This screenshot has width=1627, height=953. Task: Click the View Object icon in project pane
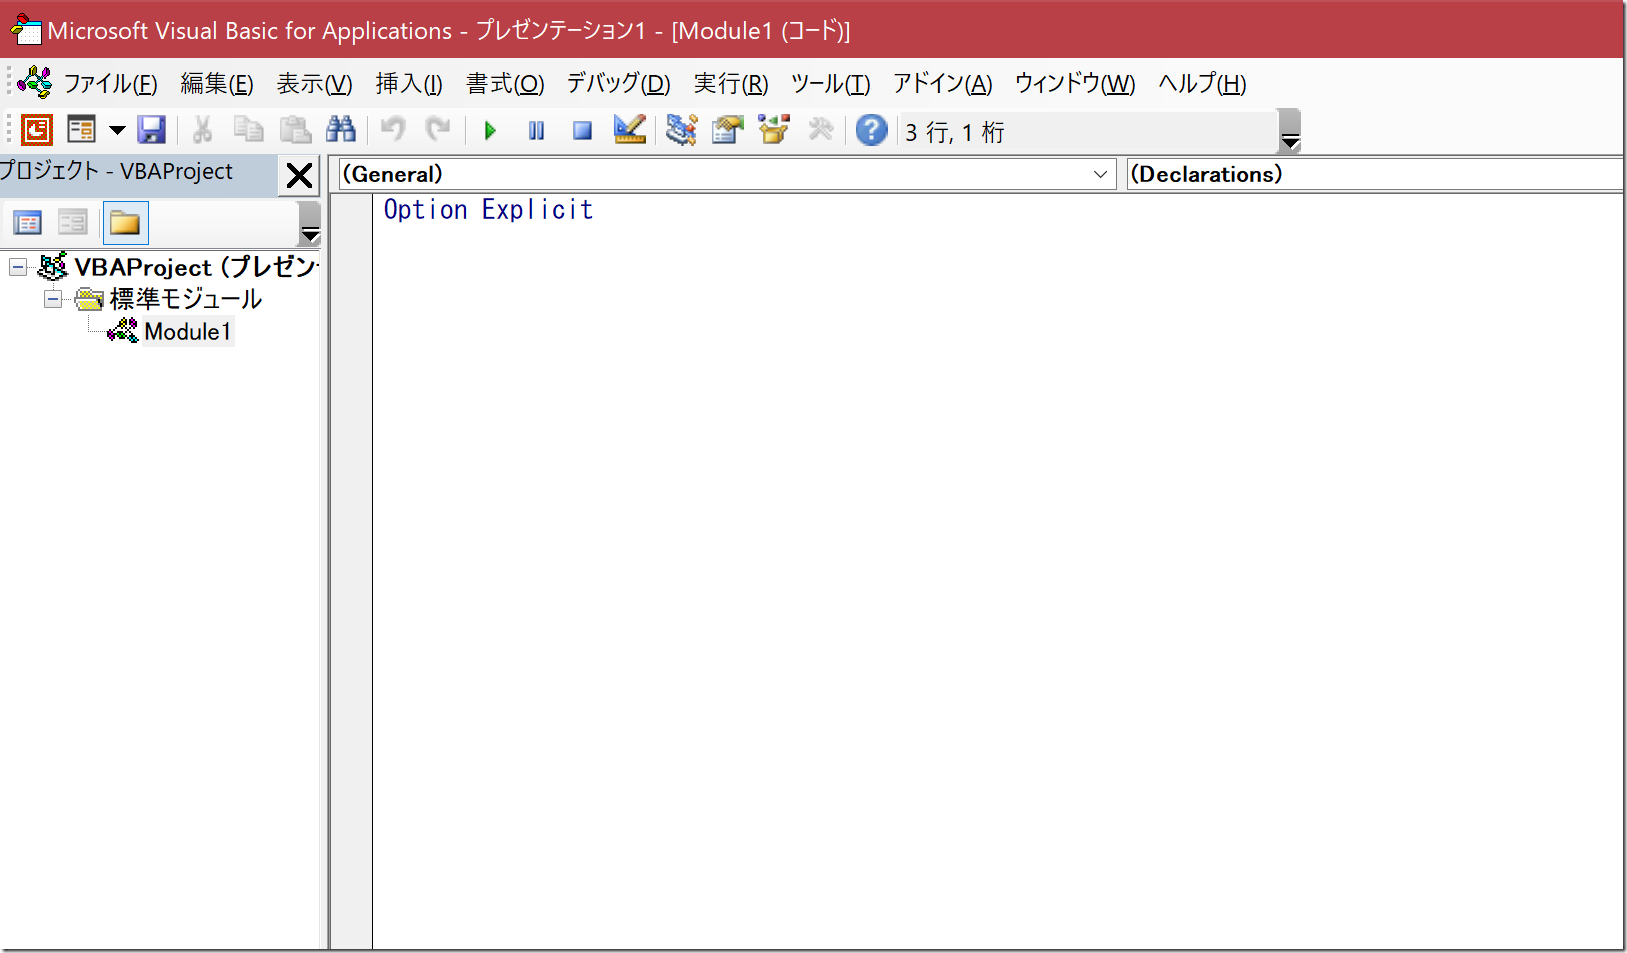(73, 223)
